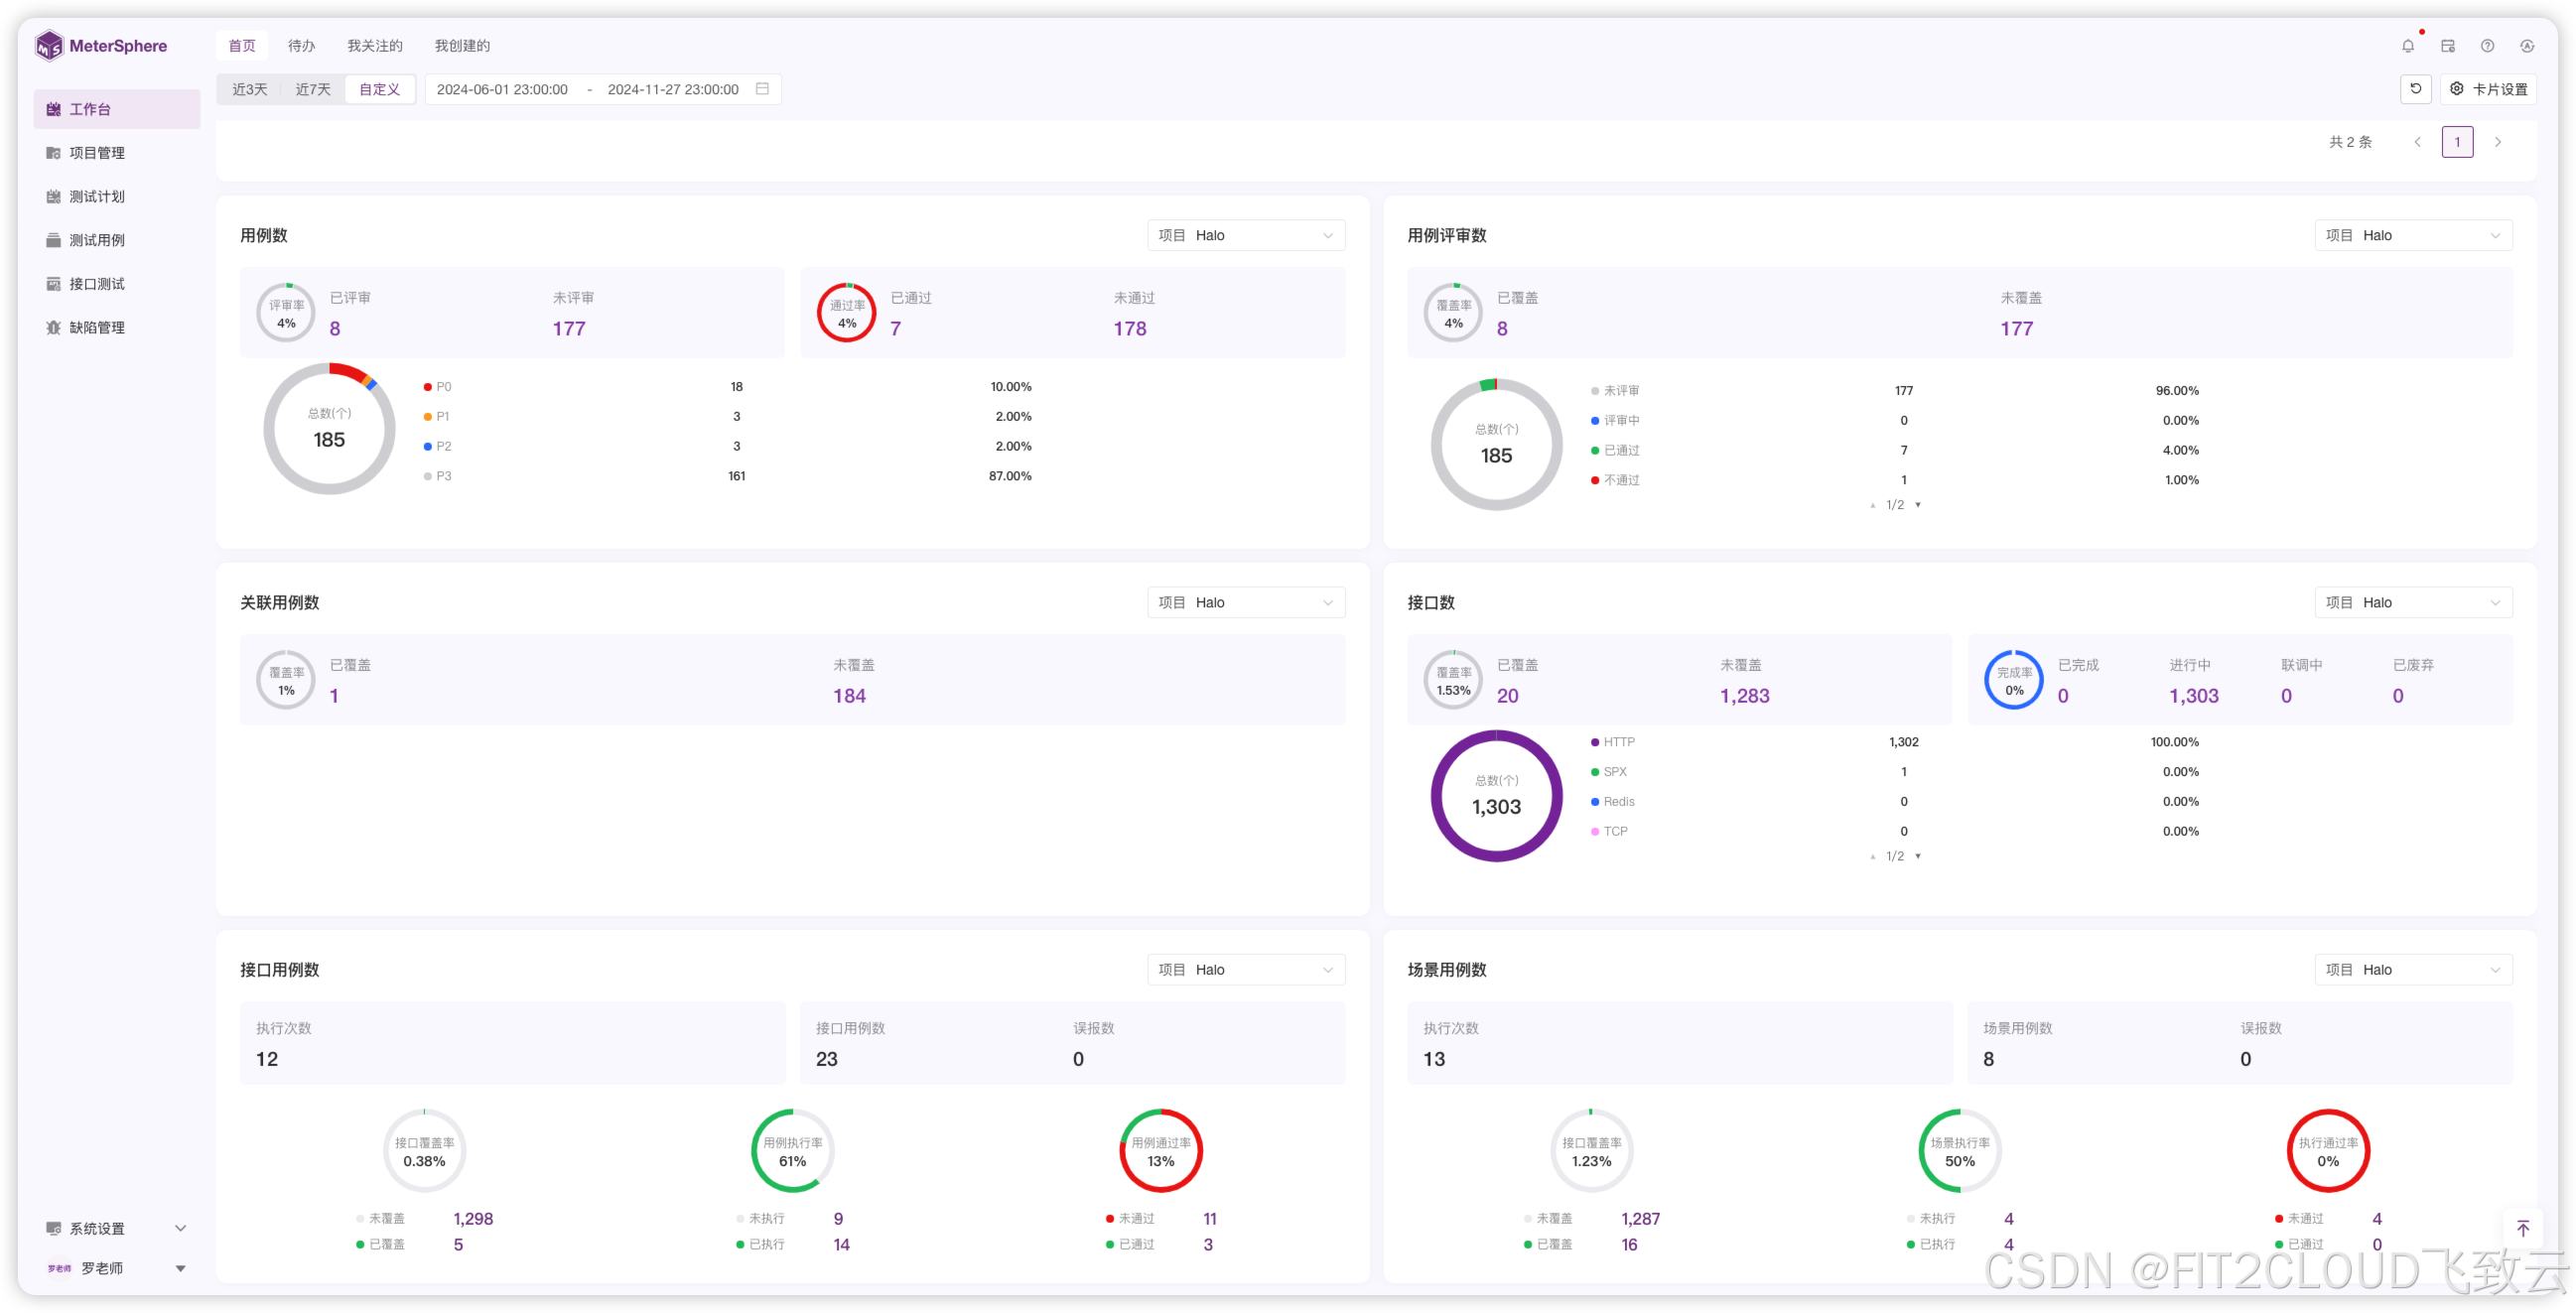Toggle P1 legend item in 用例数 chart
Image resolution: width=2576 pixels, height=1313 pixels.
tap(436, 417)
